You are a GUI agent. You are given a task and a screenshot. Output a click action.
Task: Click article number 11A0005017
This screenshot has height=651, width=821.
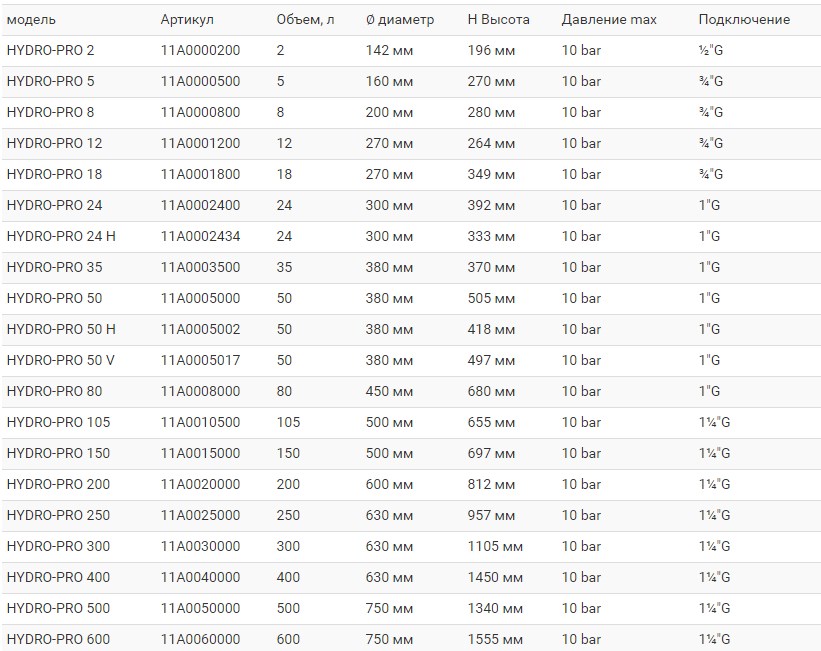coord(201,360)
